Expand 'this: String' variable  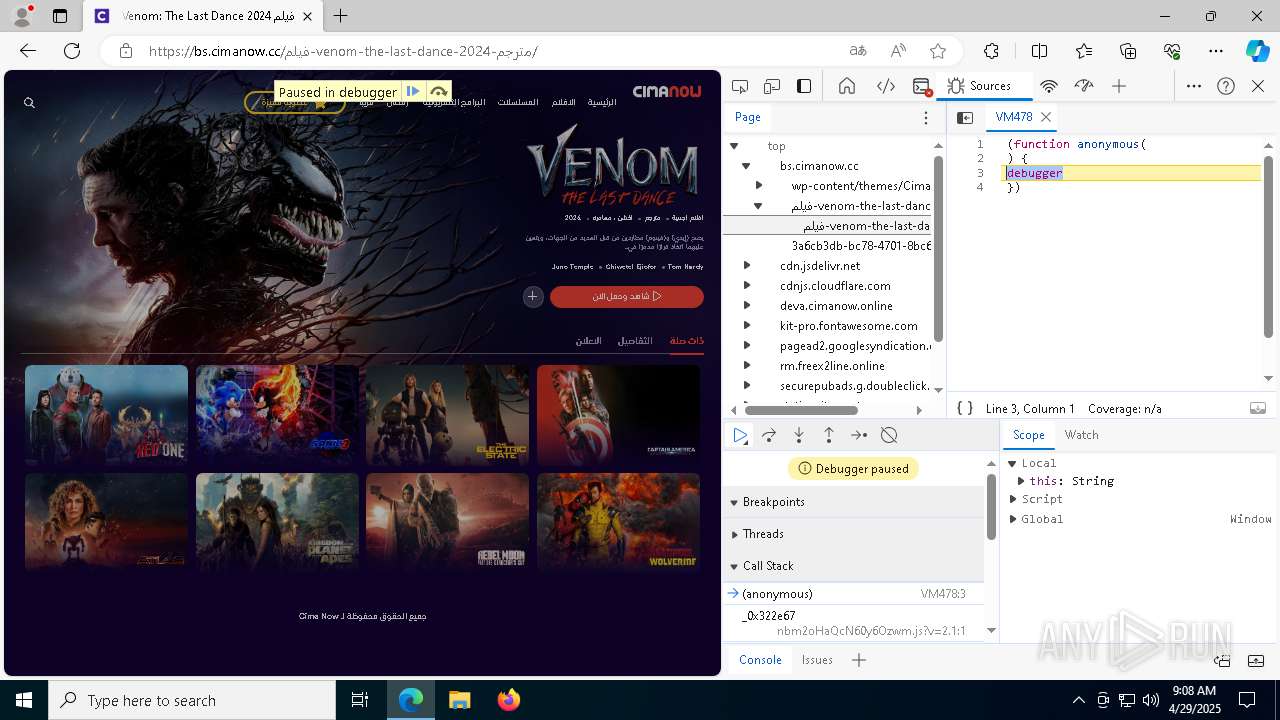[1022, 481]
